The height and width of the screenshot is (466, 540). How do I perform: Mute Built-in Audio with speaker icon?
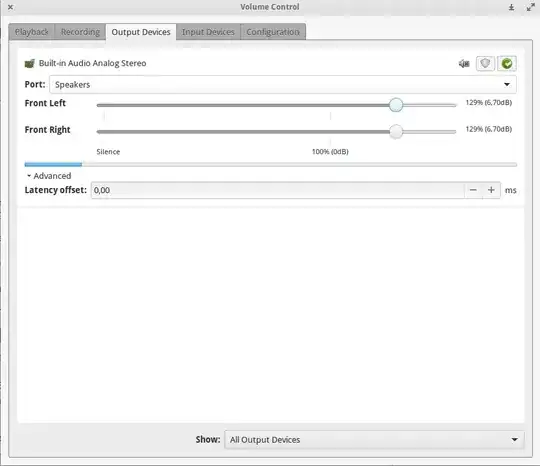tap(464, 63)
